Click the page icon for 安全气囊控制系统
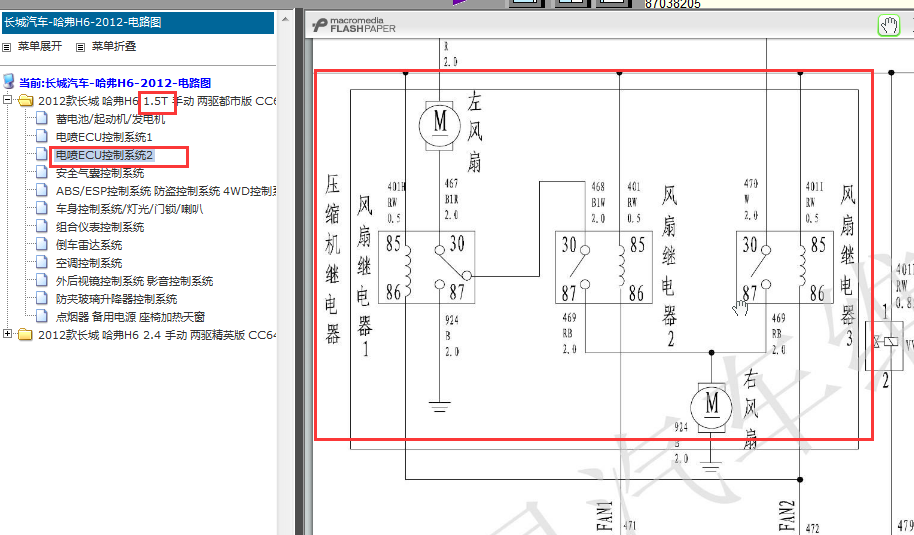914x535 pixels. point(41,173)
